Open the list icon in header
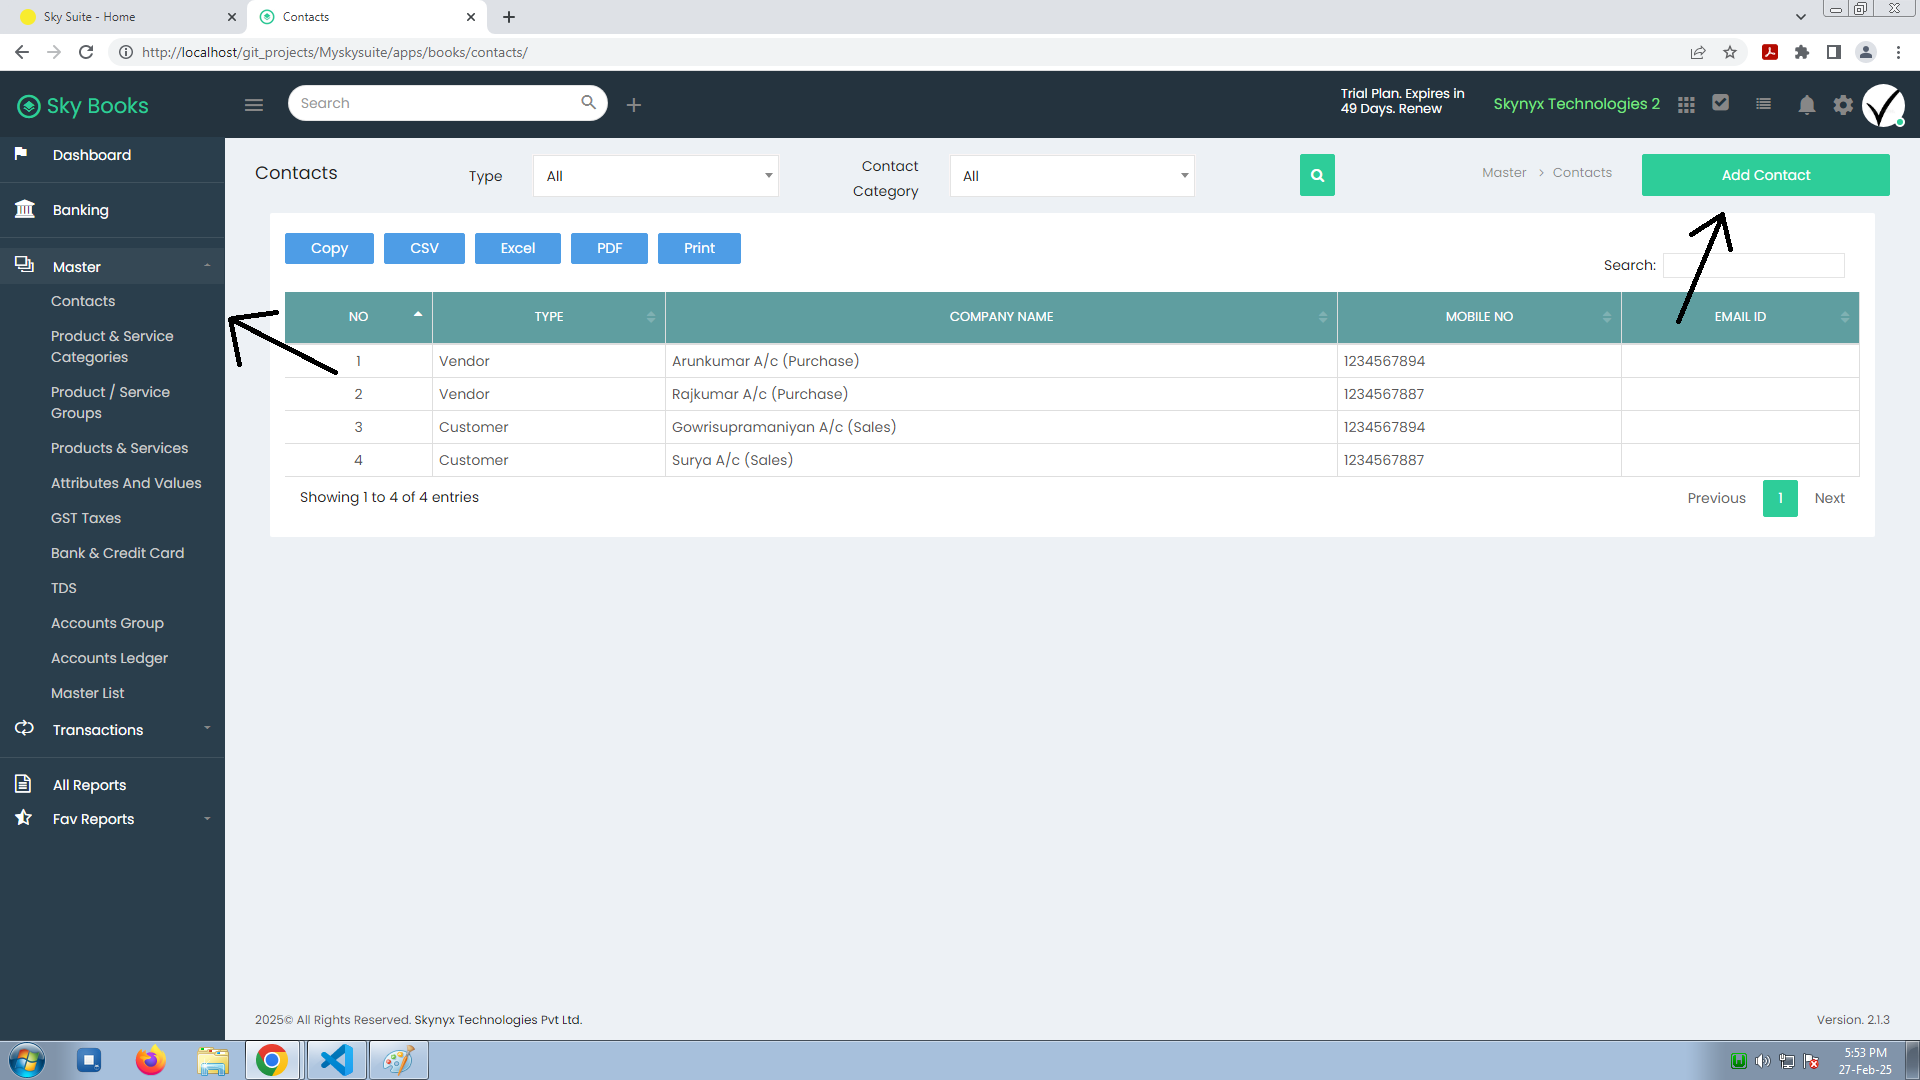Viewport: 1920px width, 1080px height. coord(1763,104)
